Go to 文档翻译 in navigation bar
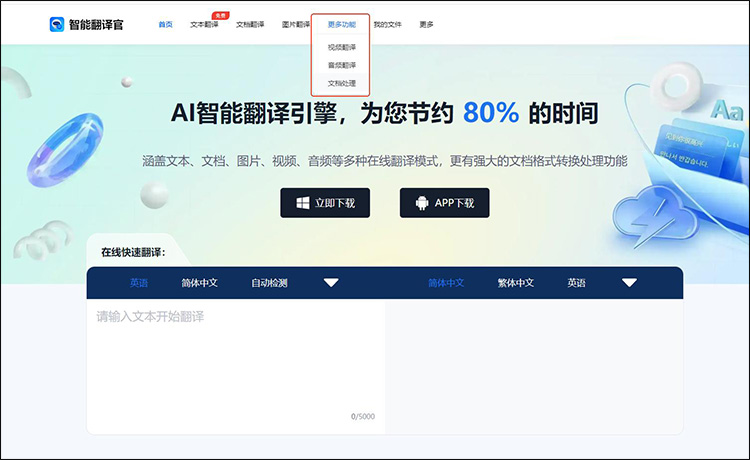Viewport: 750px width, 460px height. point(250,24)
